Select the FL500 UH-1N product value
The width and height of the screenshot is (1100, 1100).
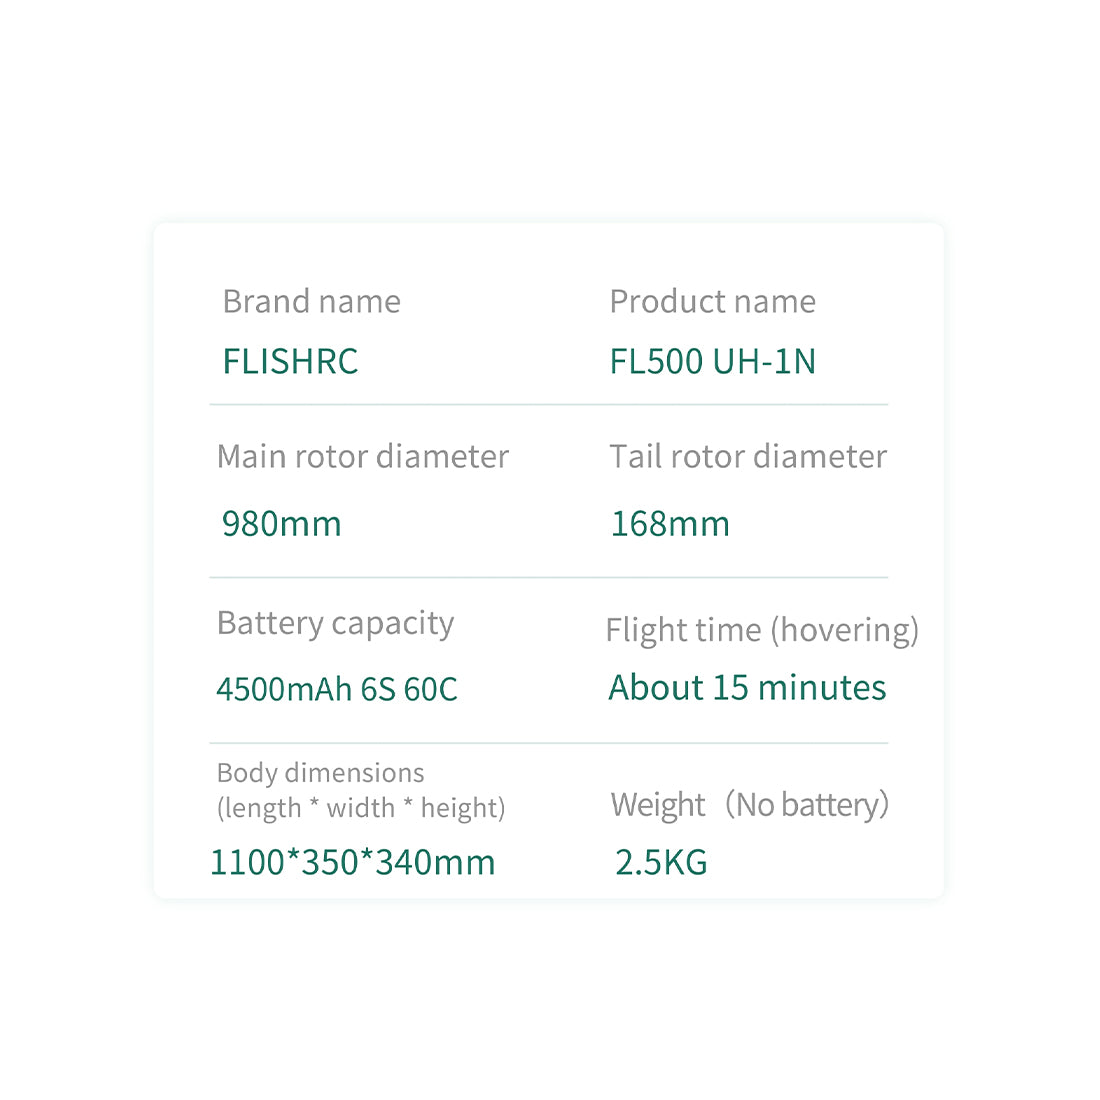pyautogui.click(x=713, y=361)
